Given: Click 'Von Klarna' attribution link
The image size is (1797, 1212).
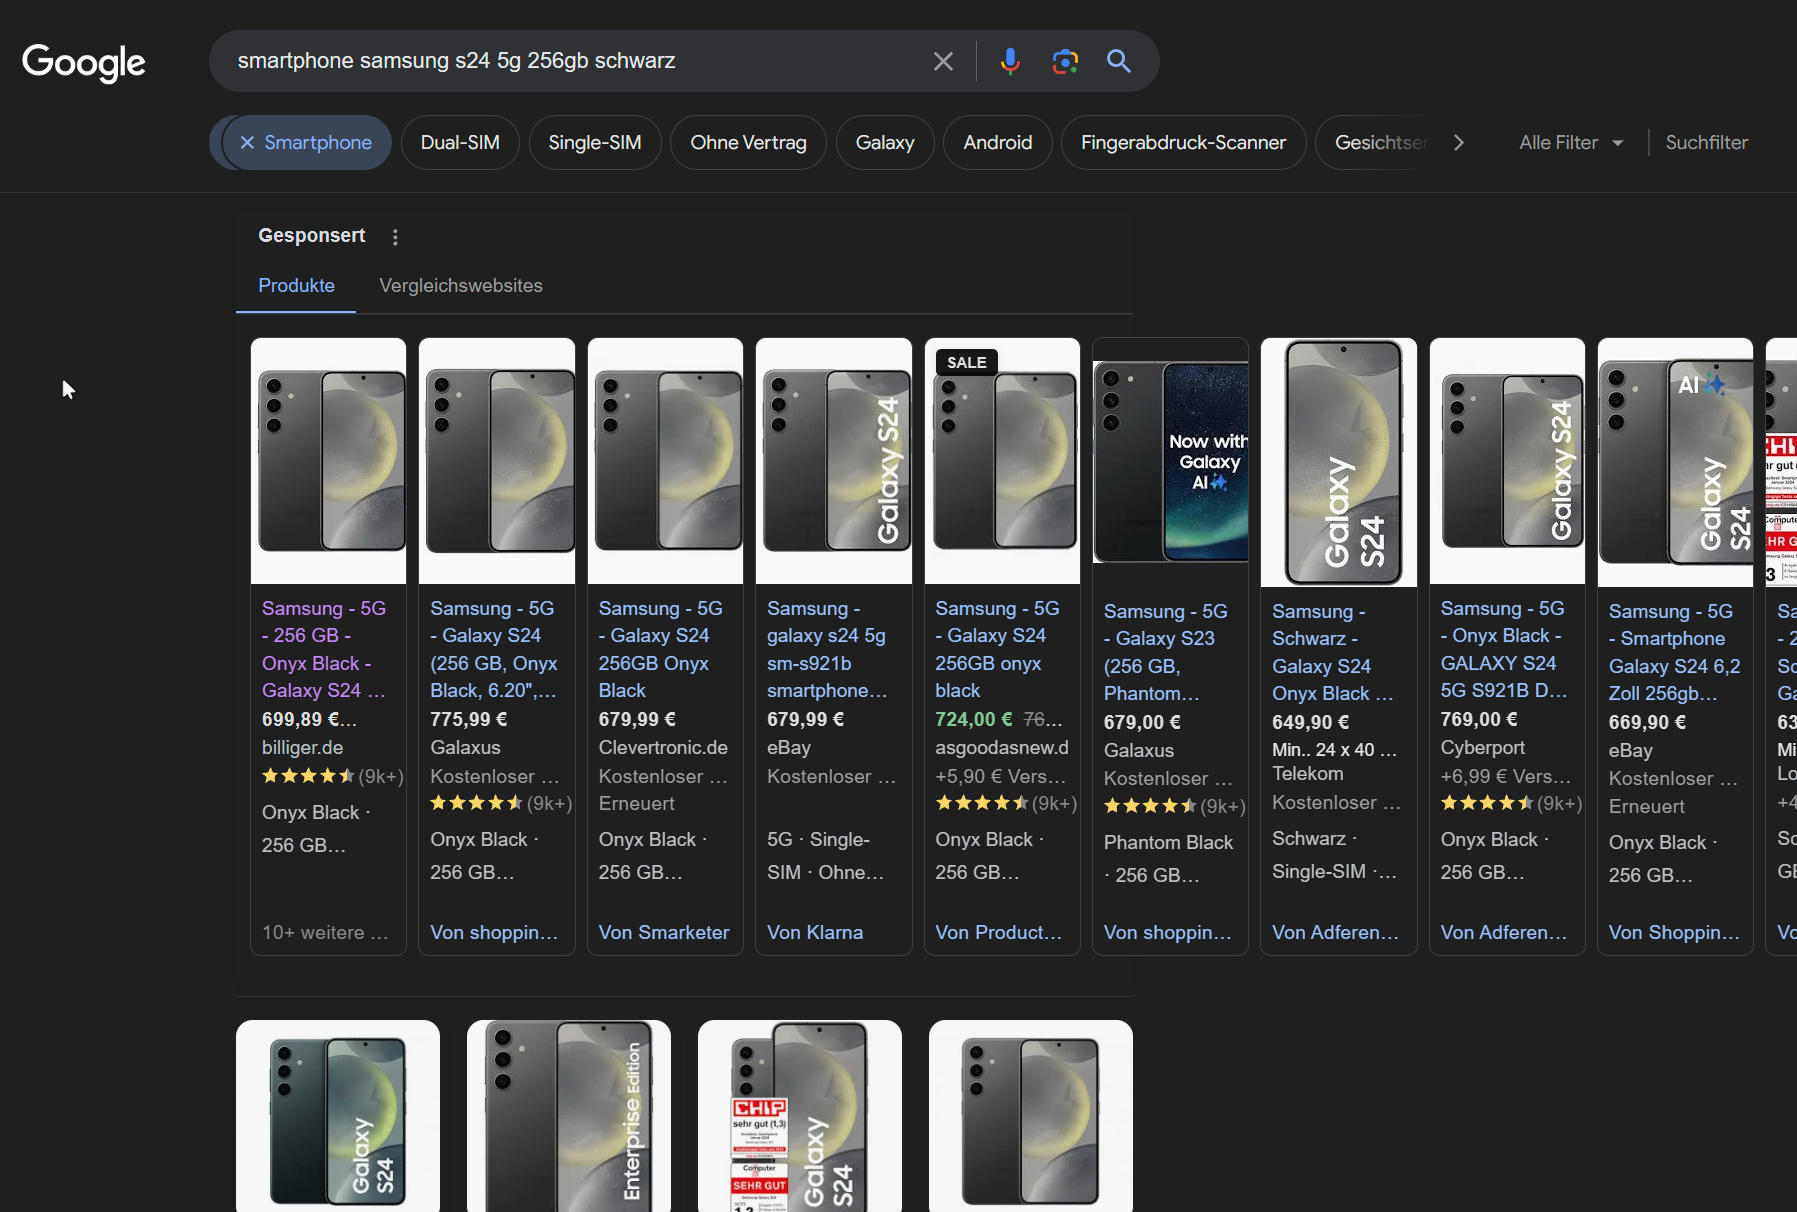Looking at the screenshot, I should (x=815, y=932).
